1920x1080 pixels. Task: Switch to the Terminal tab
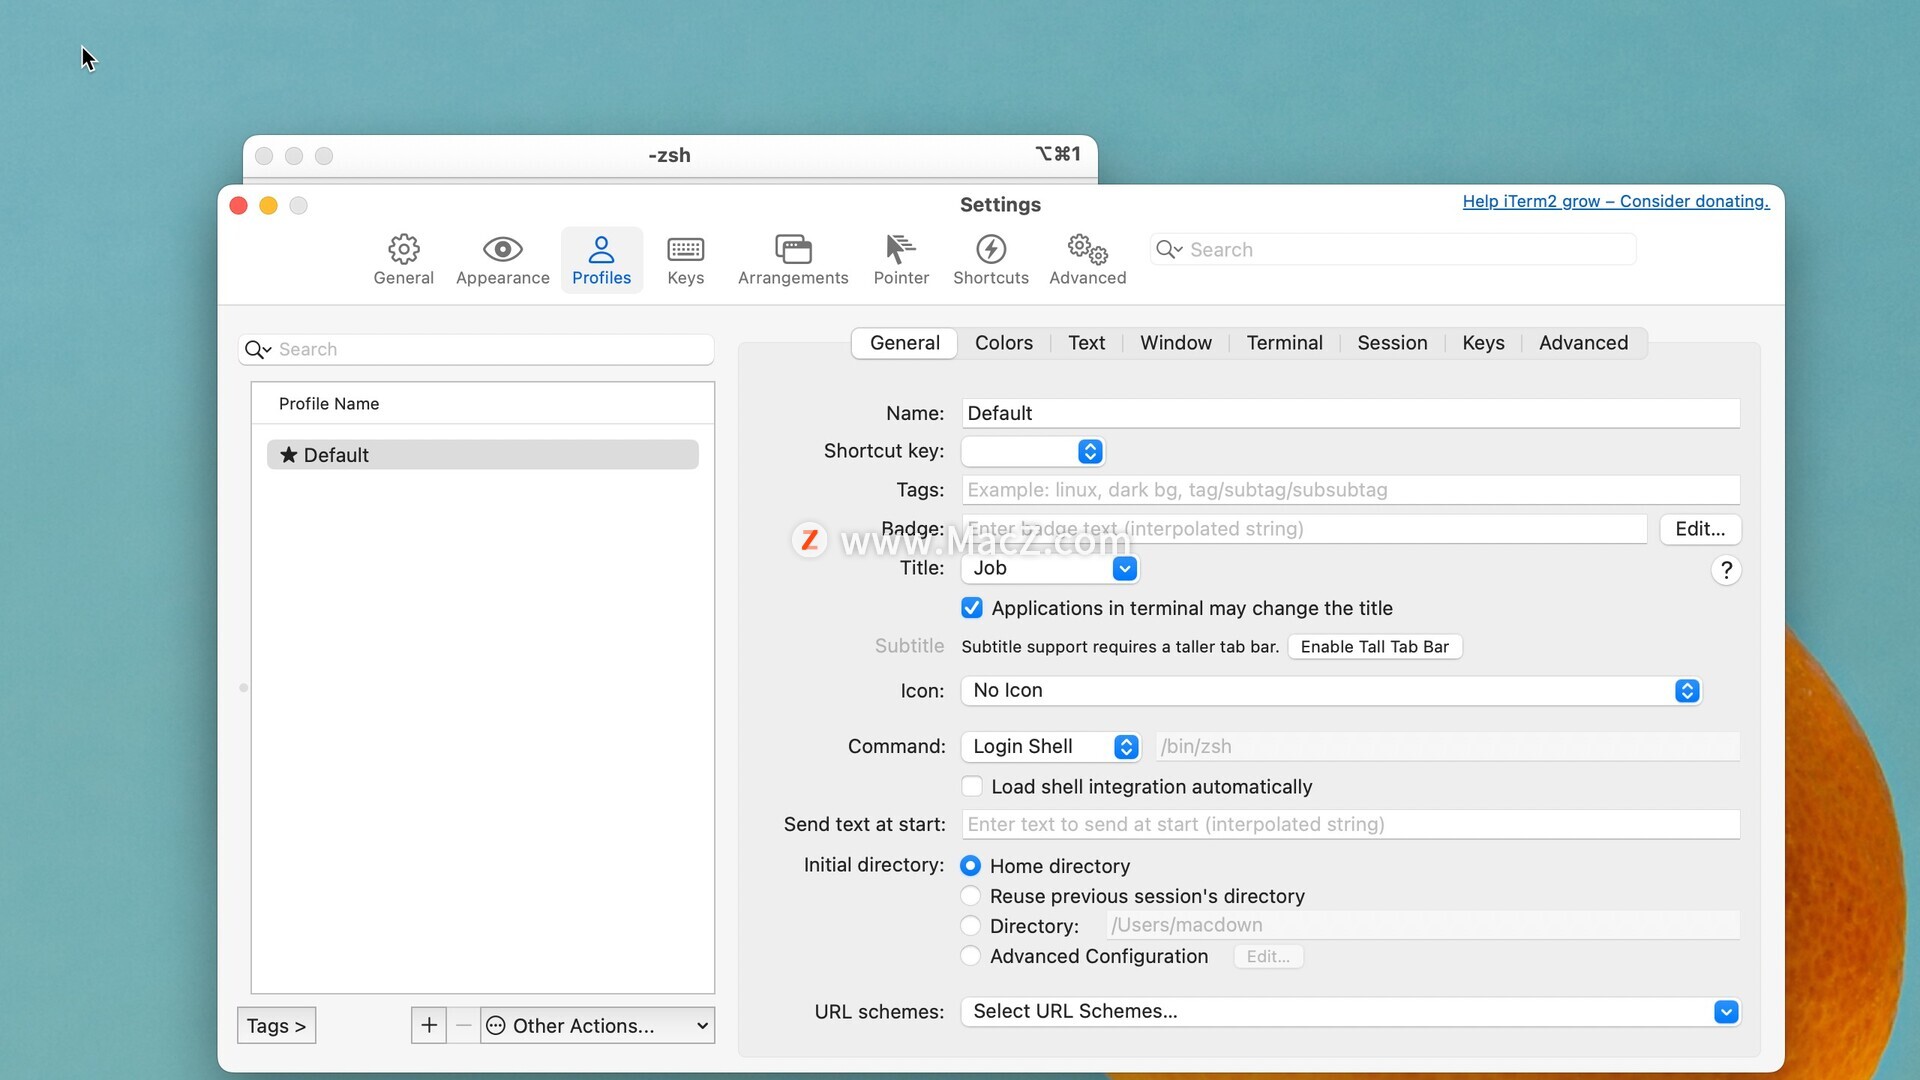coord(1284,343)
